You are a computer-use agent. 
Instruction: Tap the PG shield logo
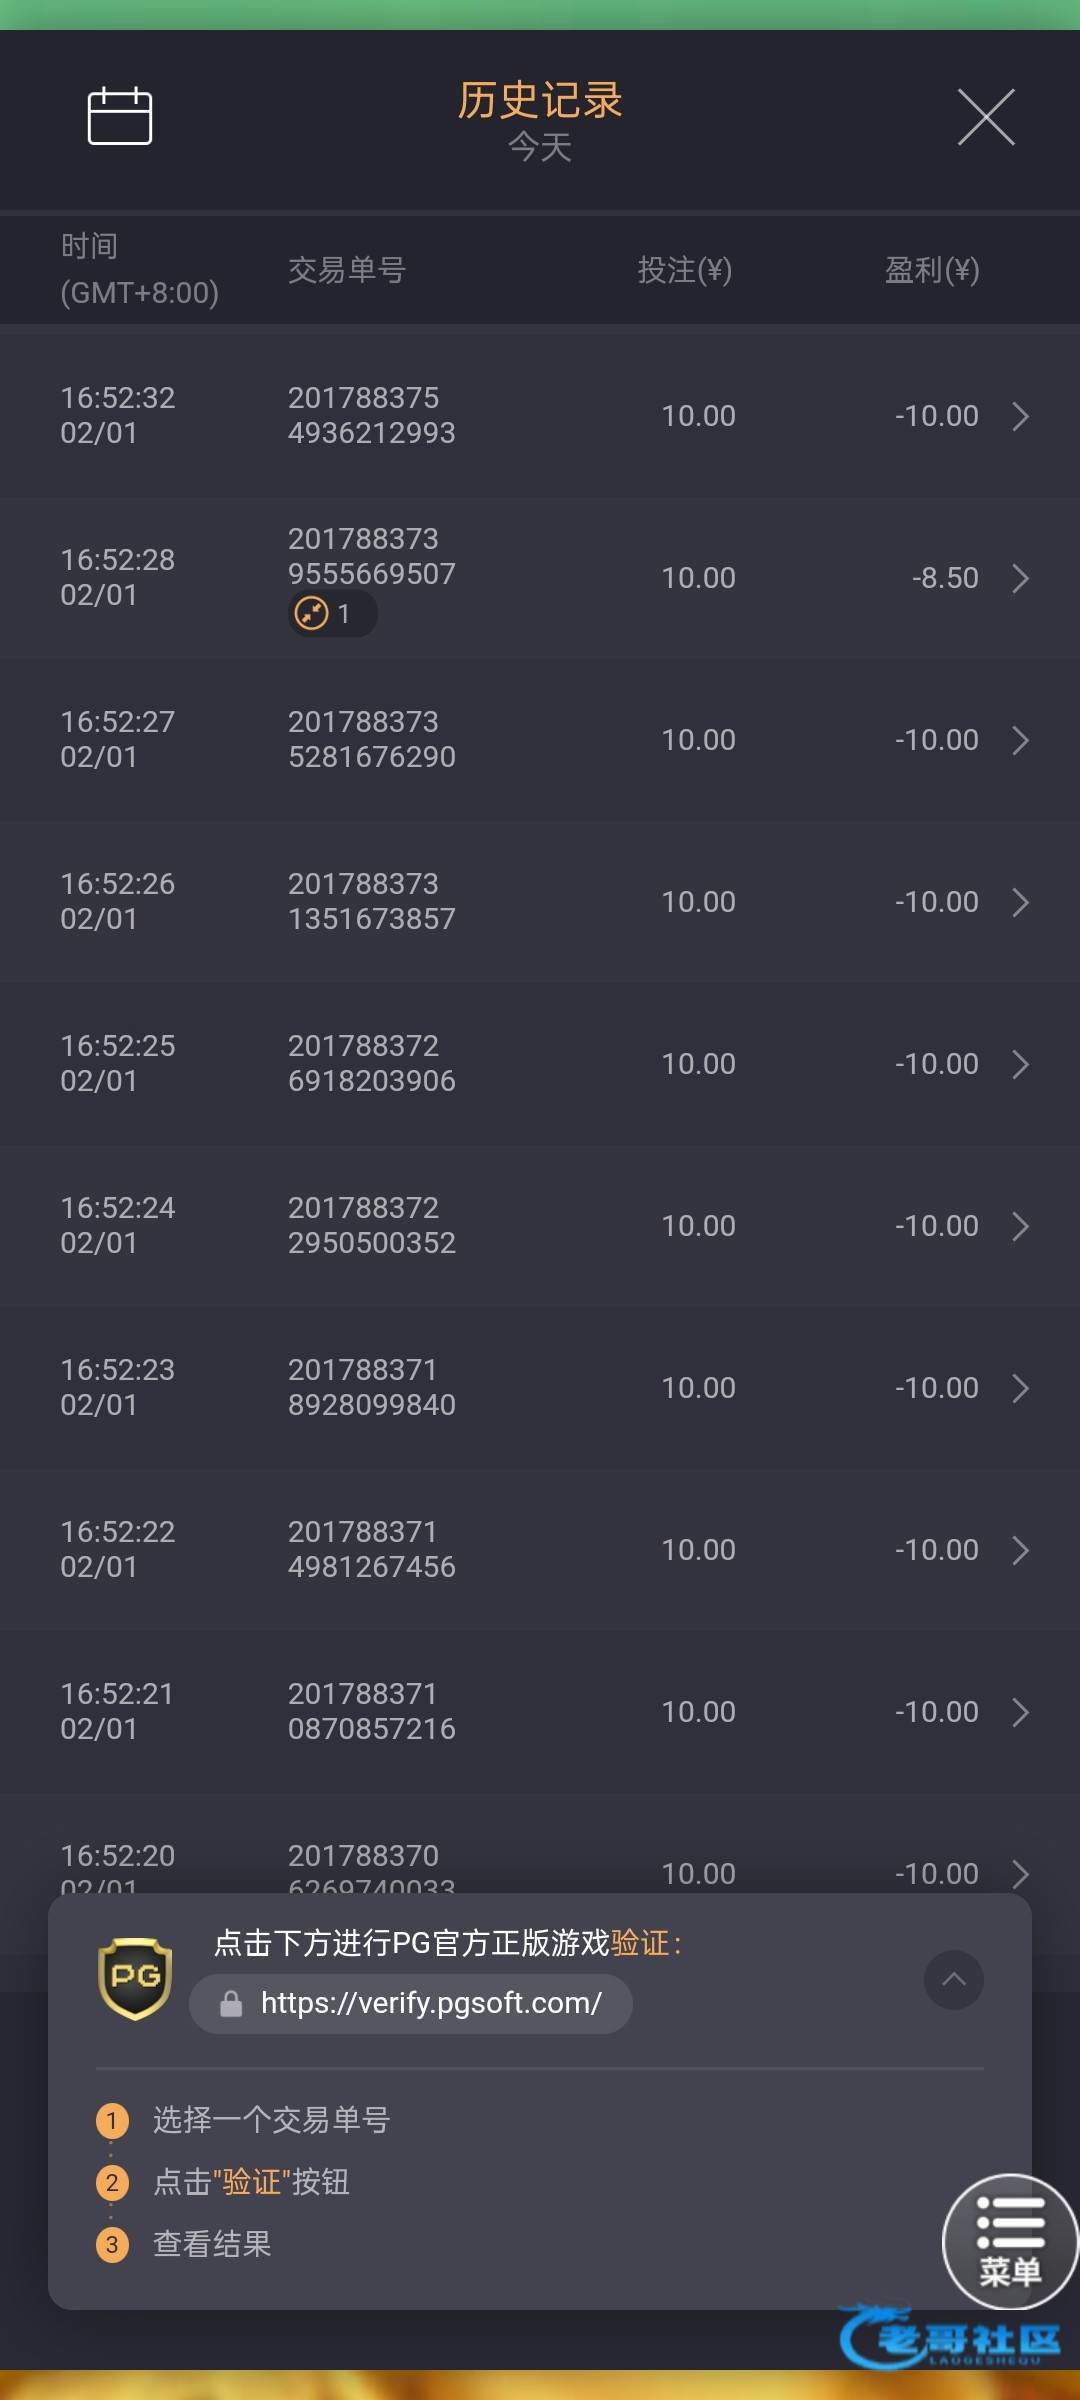(x=135, y=1977)
